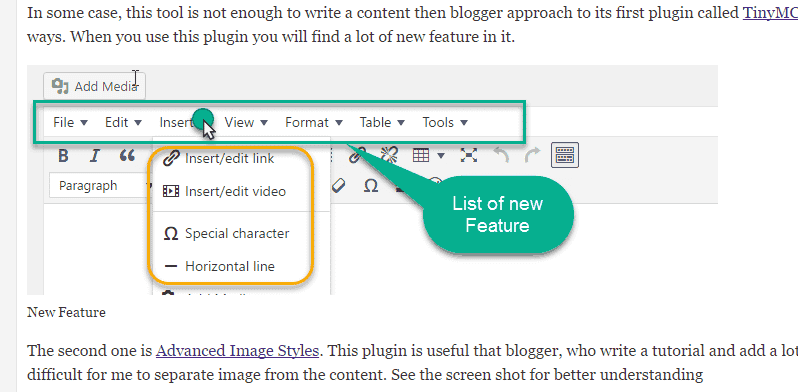Toggle fullscreen editor mode
Screen dimensions: 798x392
pos(469,155)
